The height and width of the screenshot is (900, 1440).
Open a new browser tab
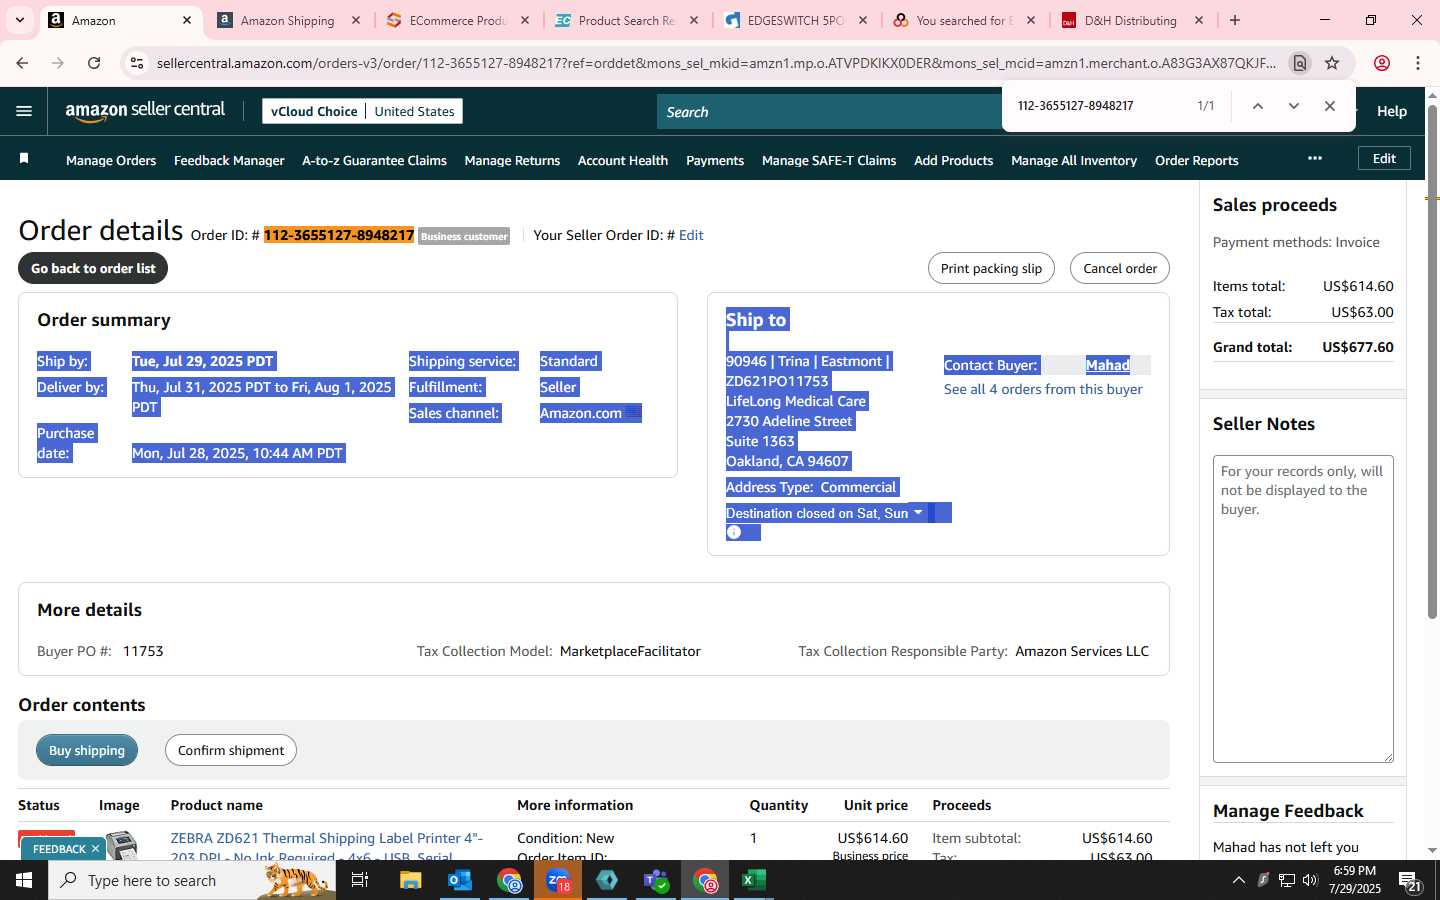coord(1235,20)
